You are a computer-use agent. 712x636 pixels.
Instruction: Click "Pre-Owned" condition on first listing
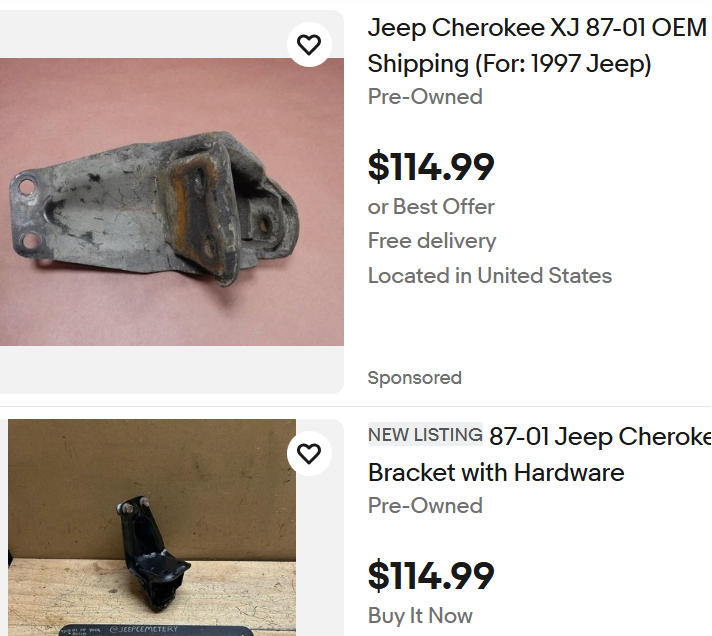click(425, 97)
